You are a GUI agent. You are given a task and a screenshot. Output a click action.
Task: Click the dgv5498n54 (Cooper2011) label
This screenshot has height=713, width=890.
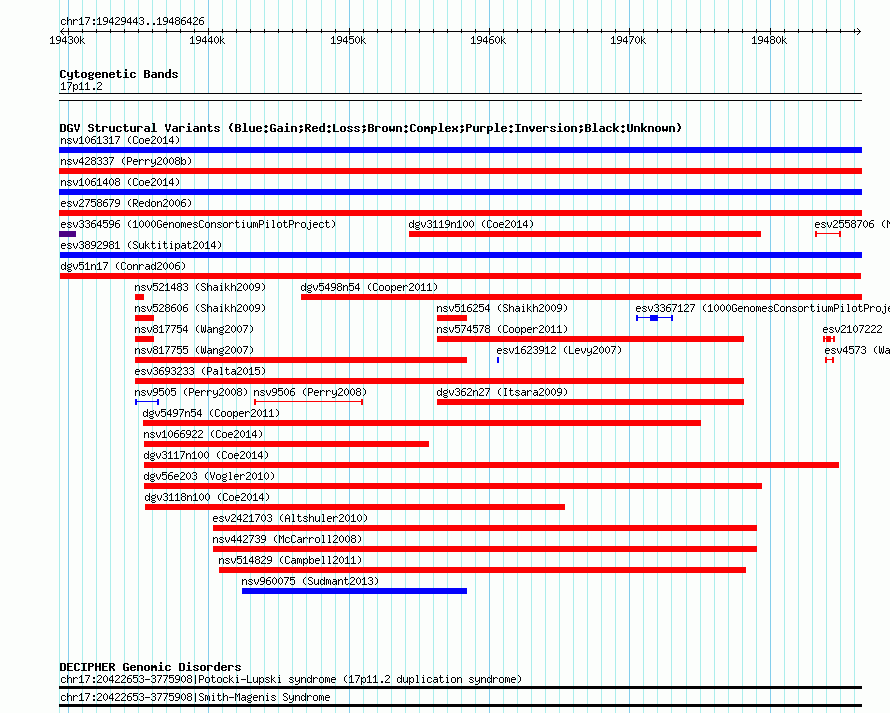(x=369, y=287)
